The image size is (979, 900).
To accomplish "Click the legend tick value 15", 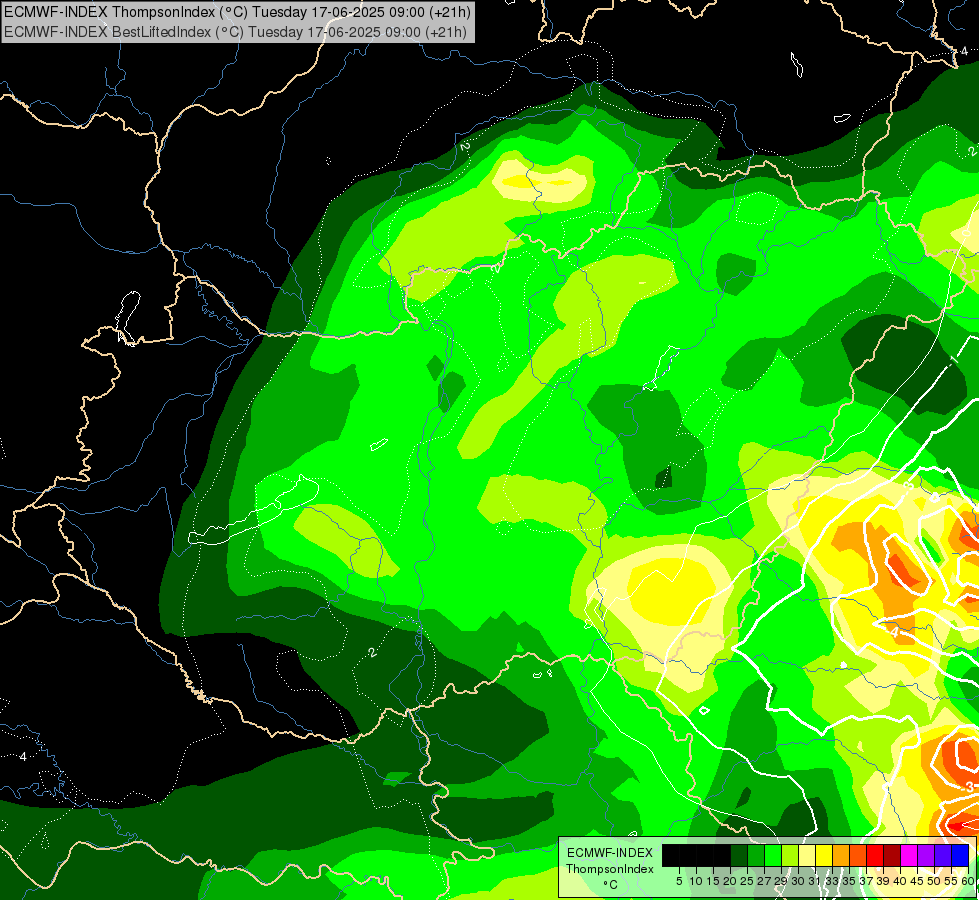I will point(713,881).
